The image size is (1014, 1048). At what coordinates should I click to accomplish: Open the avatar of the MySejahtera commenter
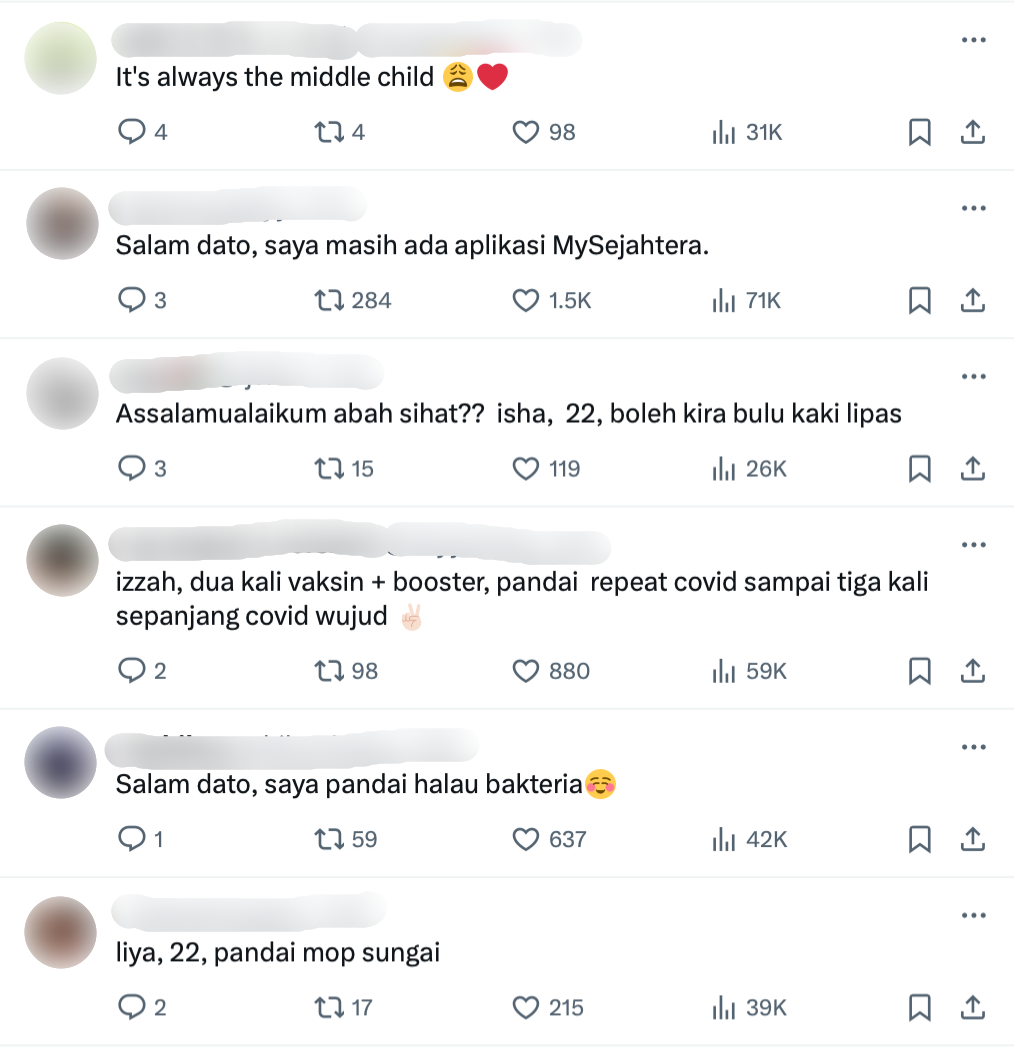(x=62, y=223)
